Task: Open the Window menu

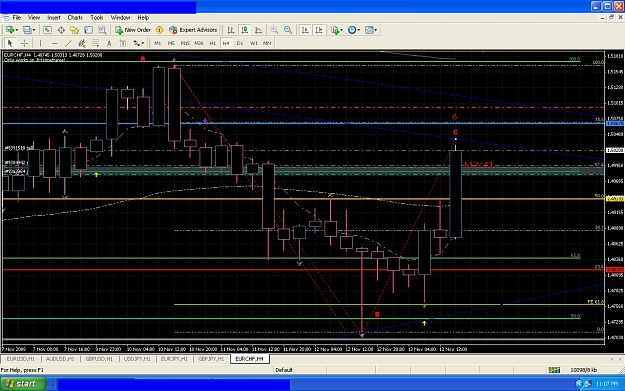Action: click(120, 18)
